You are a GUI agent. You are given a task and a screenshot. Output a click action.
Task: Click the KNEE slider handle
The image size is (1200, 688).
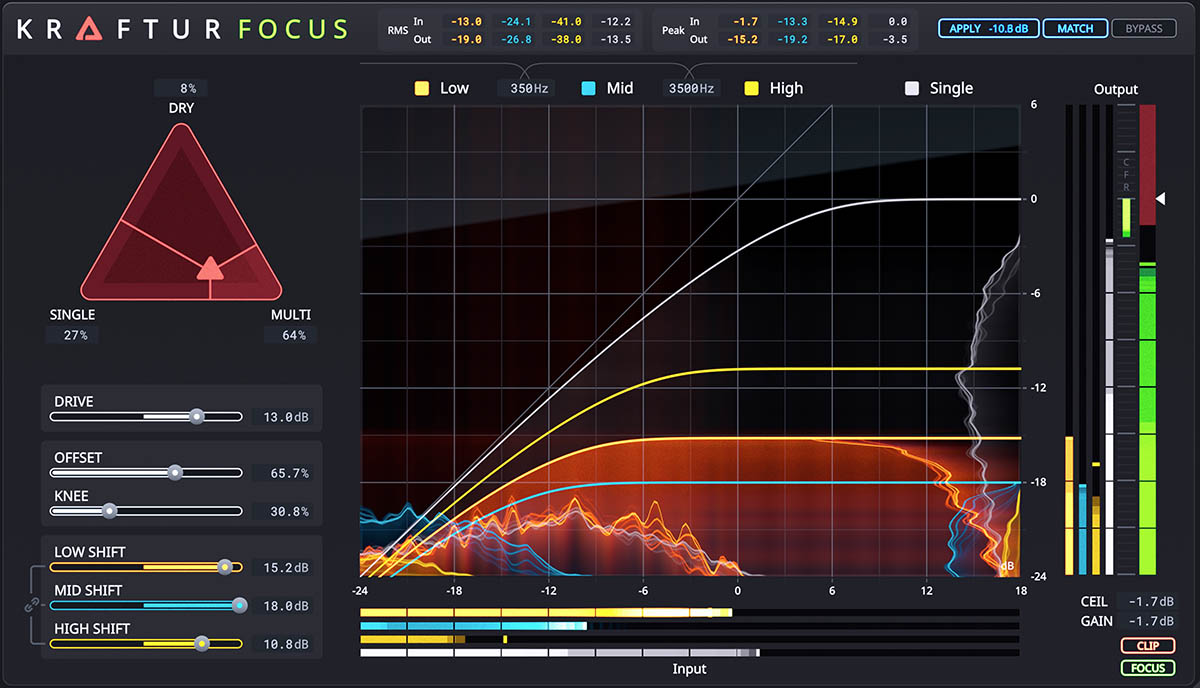click(x=110, y=510)
